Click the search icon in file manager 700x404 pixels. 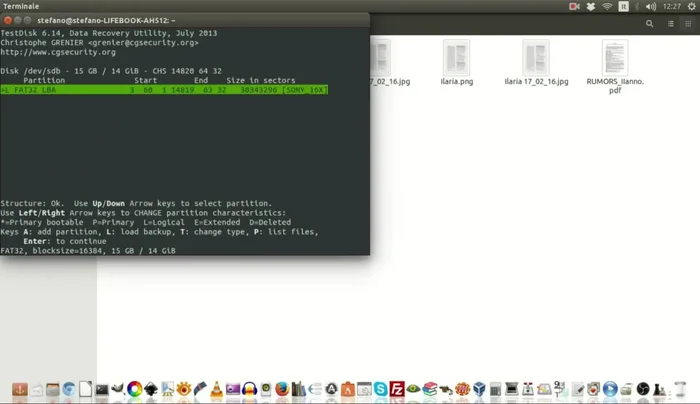pyautogui.click(x=649, y=24)
